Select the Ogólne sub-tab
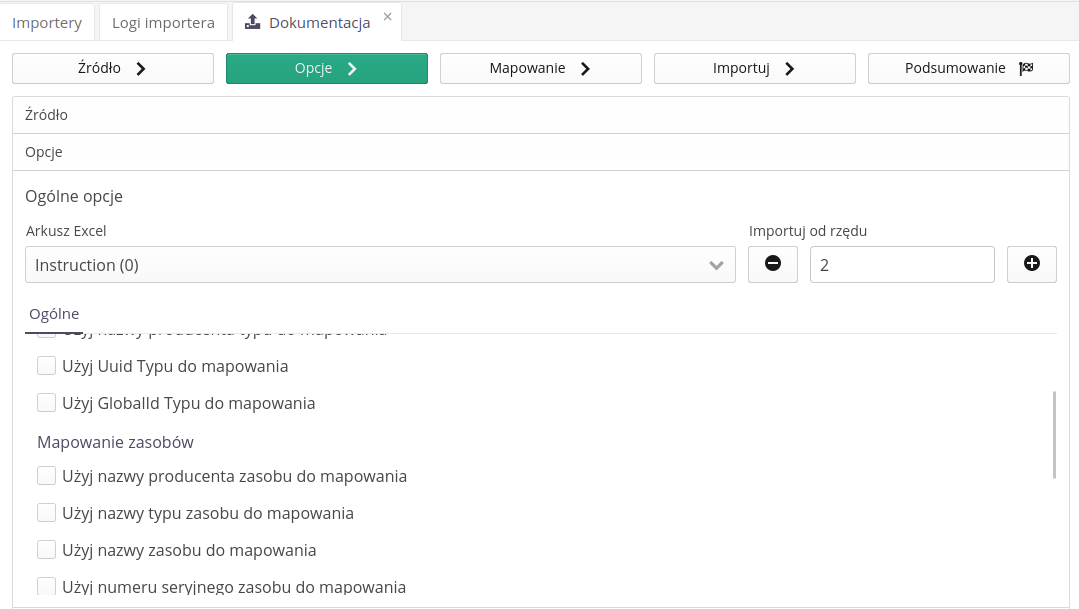This screenshot has width=1079, height=609. coord(54,314)
